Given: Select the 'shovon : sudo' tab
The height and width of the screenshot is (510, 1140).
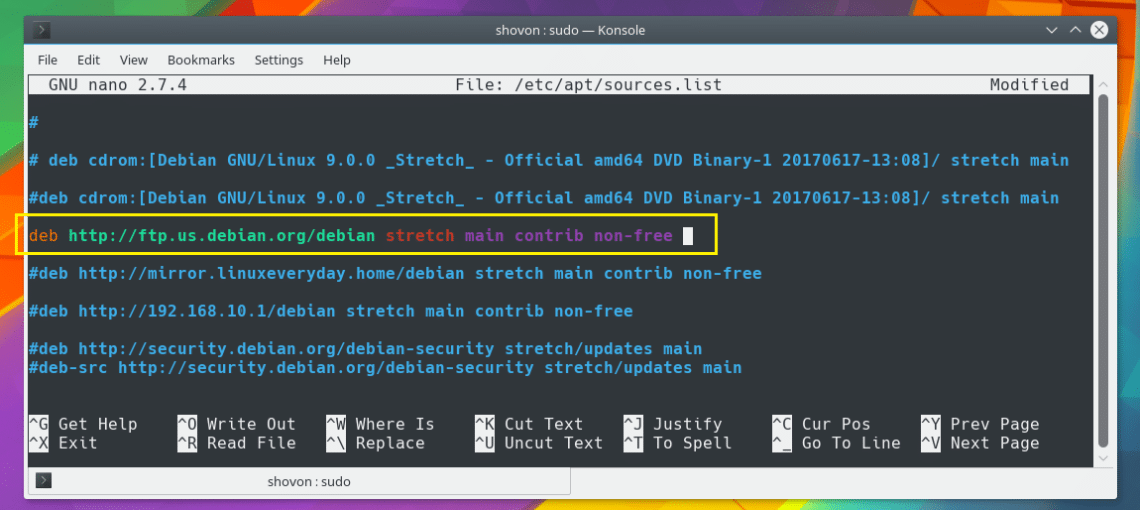Looking at the screenshot, I should click(299, 481).
